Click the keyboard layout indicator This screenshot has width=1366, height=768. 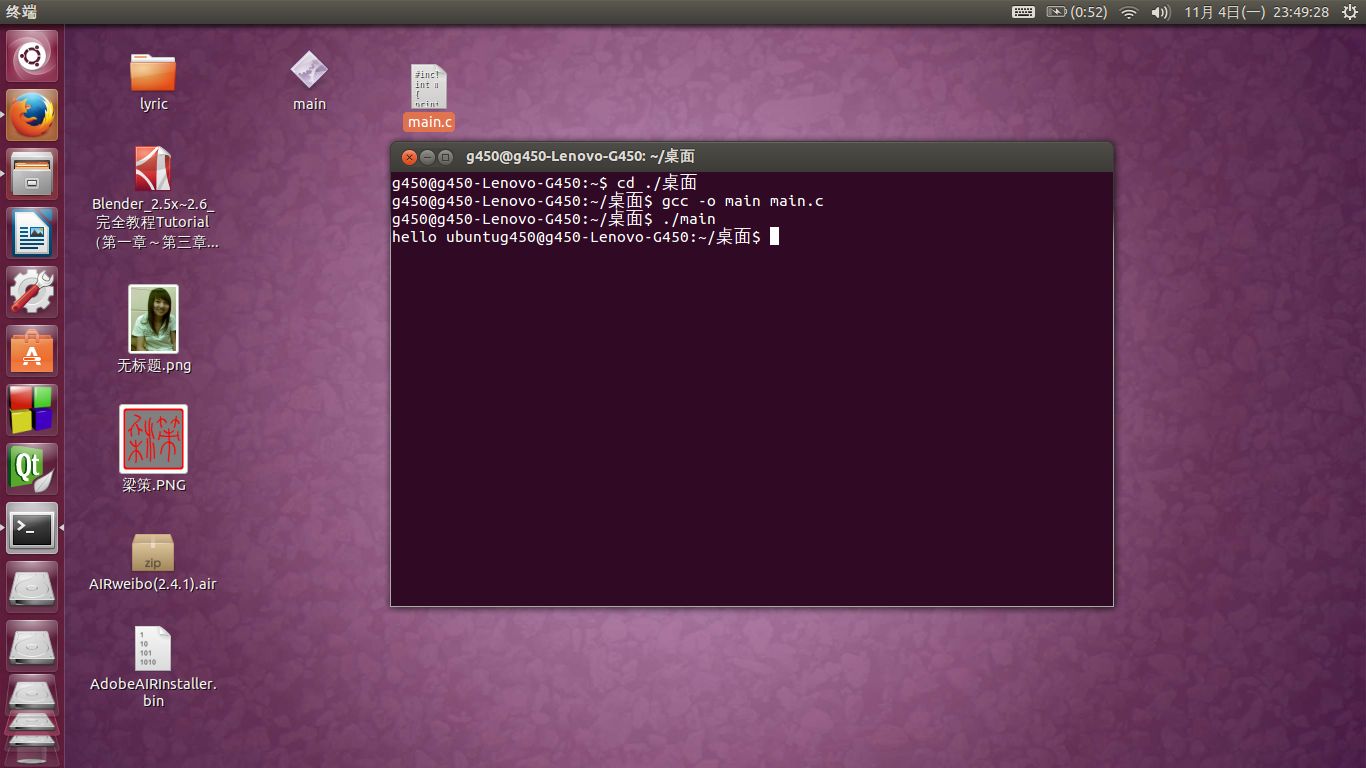[1022, 12]
